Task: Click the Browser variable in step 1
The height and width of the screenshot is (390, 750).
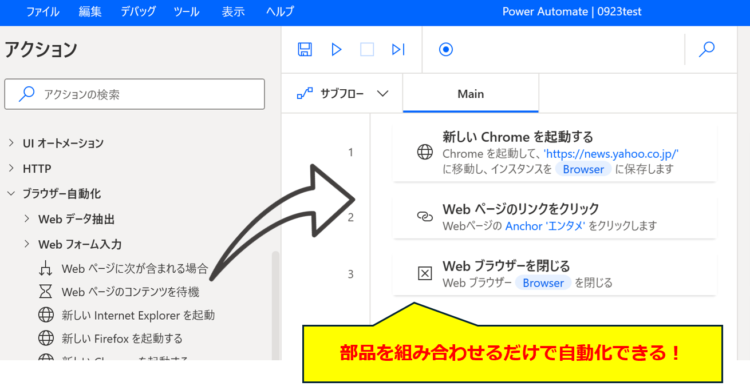Action: [583, 169]
